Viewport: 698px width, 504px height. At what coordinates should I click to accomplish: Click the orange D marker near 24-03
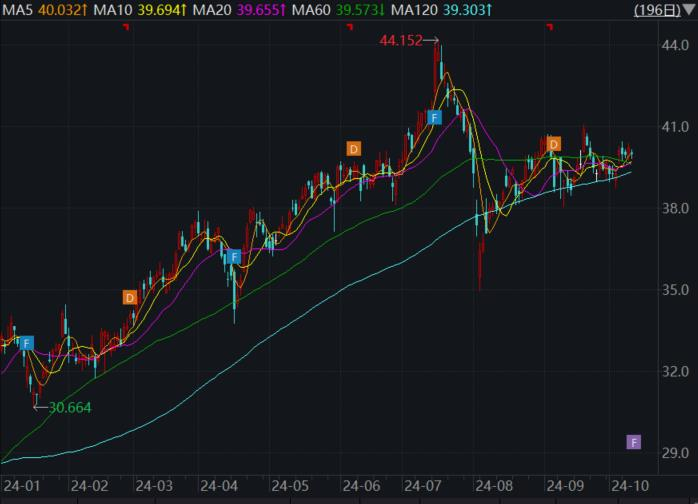[x=130, y=297]
